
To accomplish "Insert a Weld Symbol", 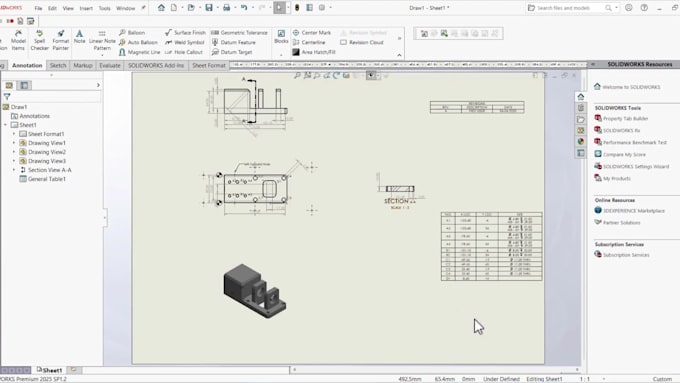I will pyautogui.click(x=184, y=43).
